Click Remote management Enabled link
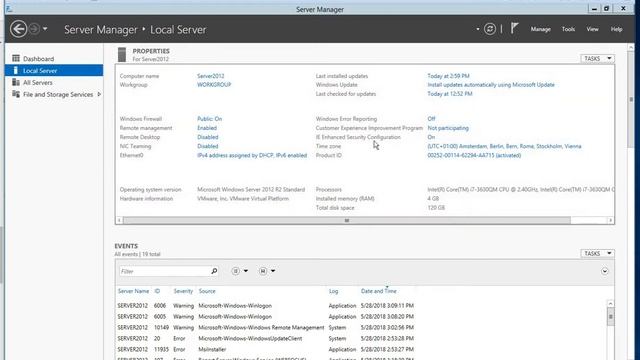 tap(207, 128)
